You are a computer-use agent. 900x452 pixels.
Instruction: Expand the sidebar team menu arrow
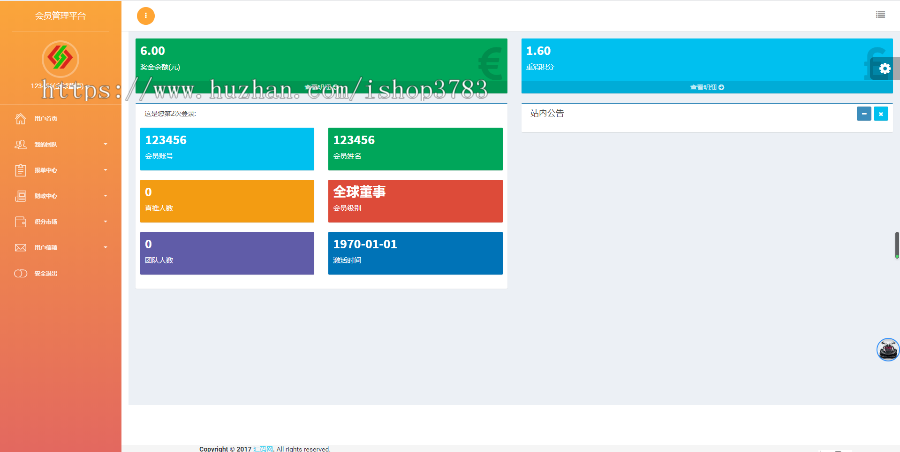pyautogui.click(x=106, y=145)
